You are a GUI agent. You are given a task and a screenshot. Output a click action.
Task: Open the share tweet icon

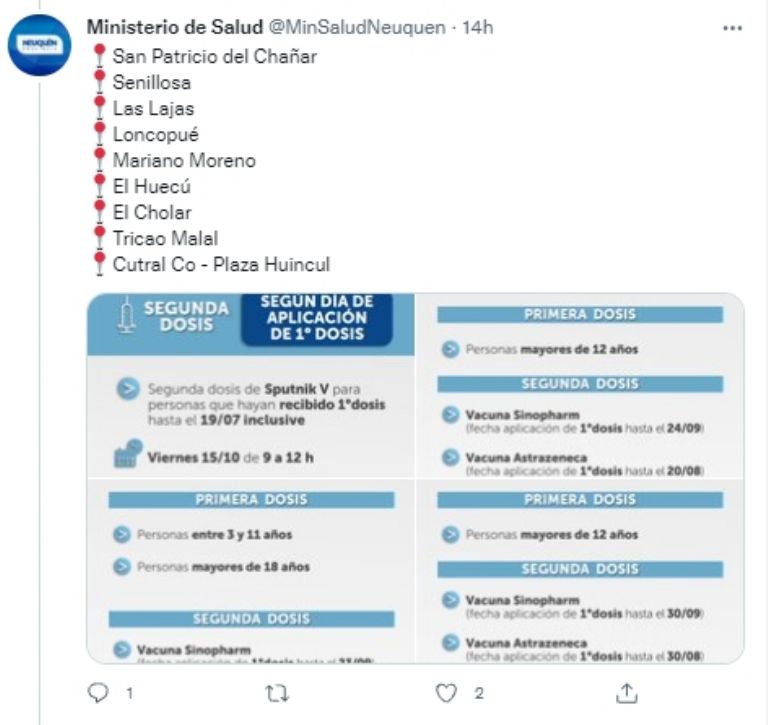click(626, 693)
